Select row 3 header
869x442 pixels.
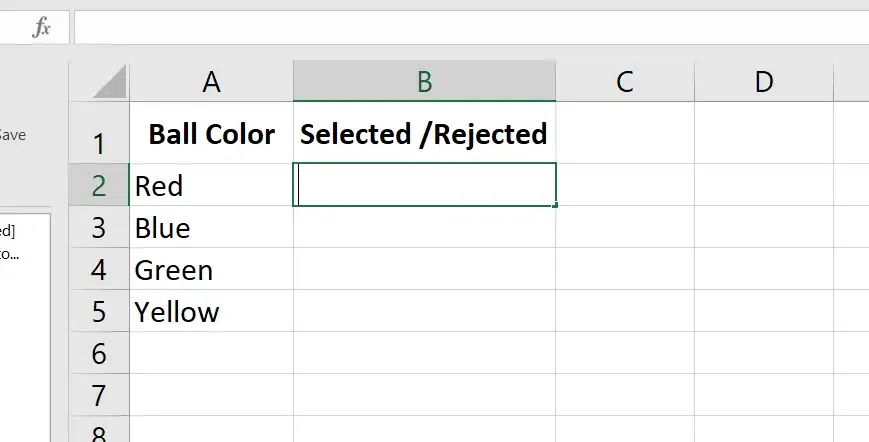tap(98, 228)
